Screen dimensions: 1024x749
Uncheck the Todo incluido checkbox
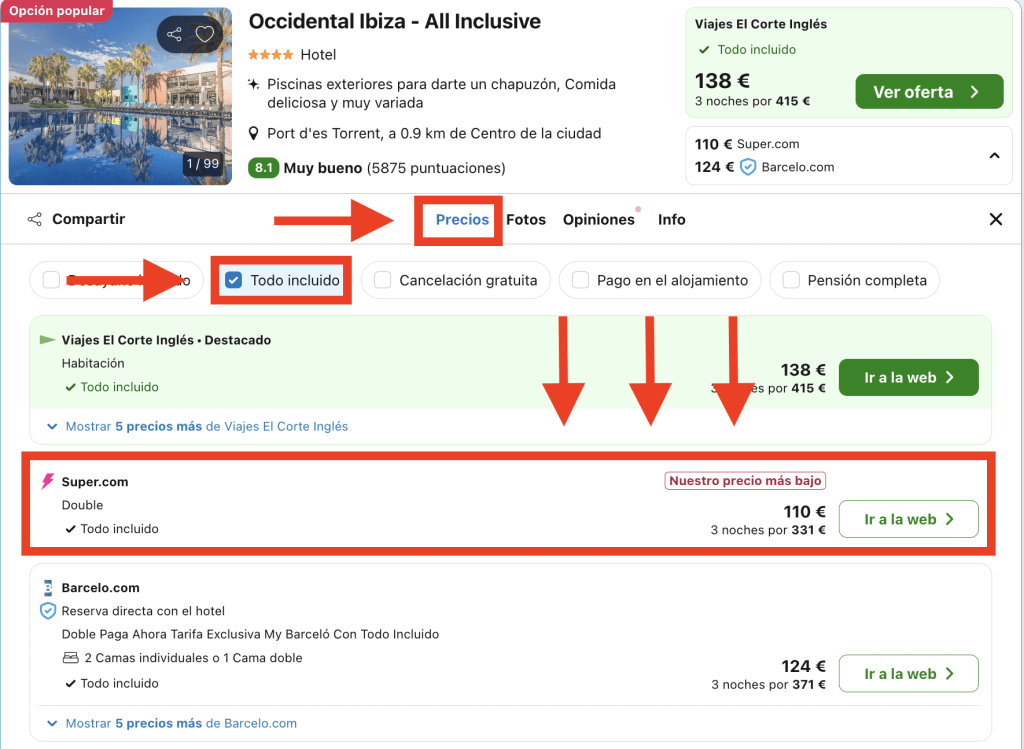pos(233,281)
